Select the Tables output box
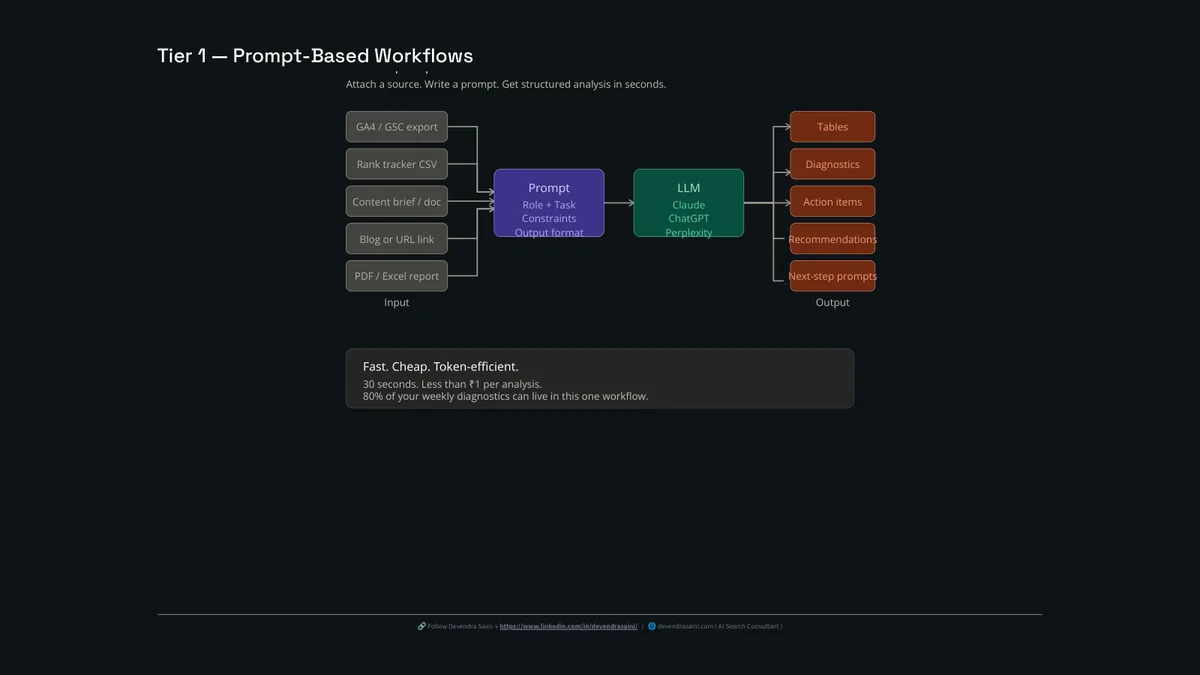 (x=832, y=127)
